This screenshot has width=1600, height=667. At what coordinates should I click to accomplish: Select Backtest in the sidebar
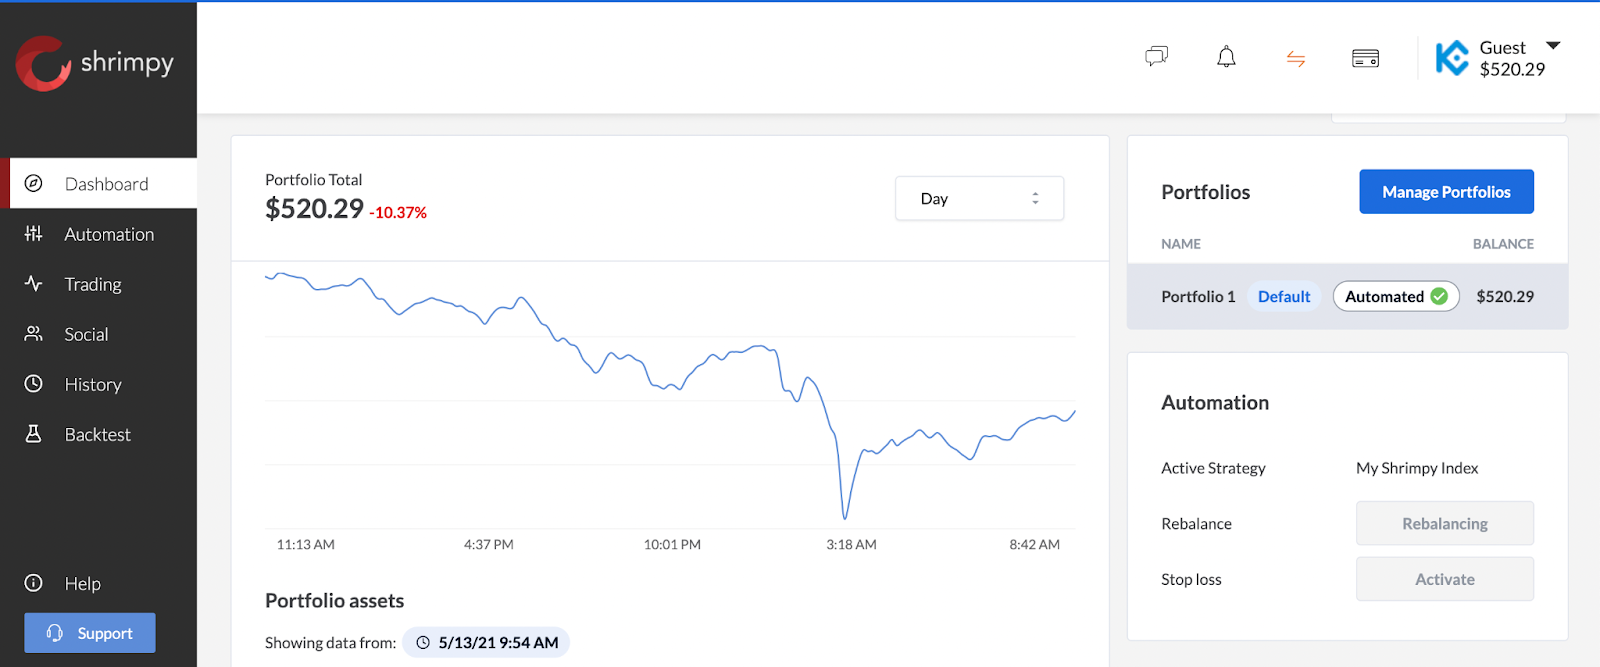point(97,434)
